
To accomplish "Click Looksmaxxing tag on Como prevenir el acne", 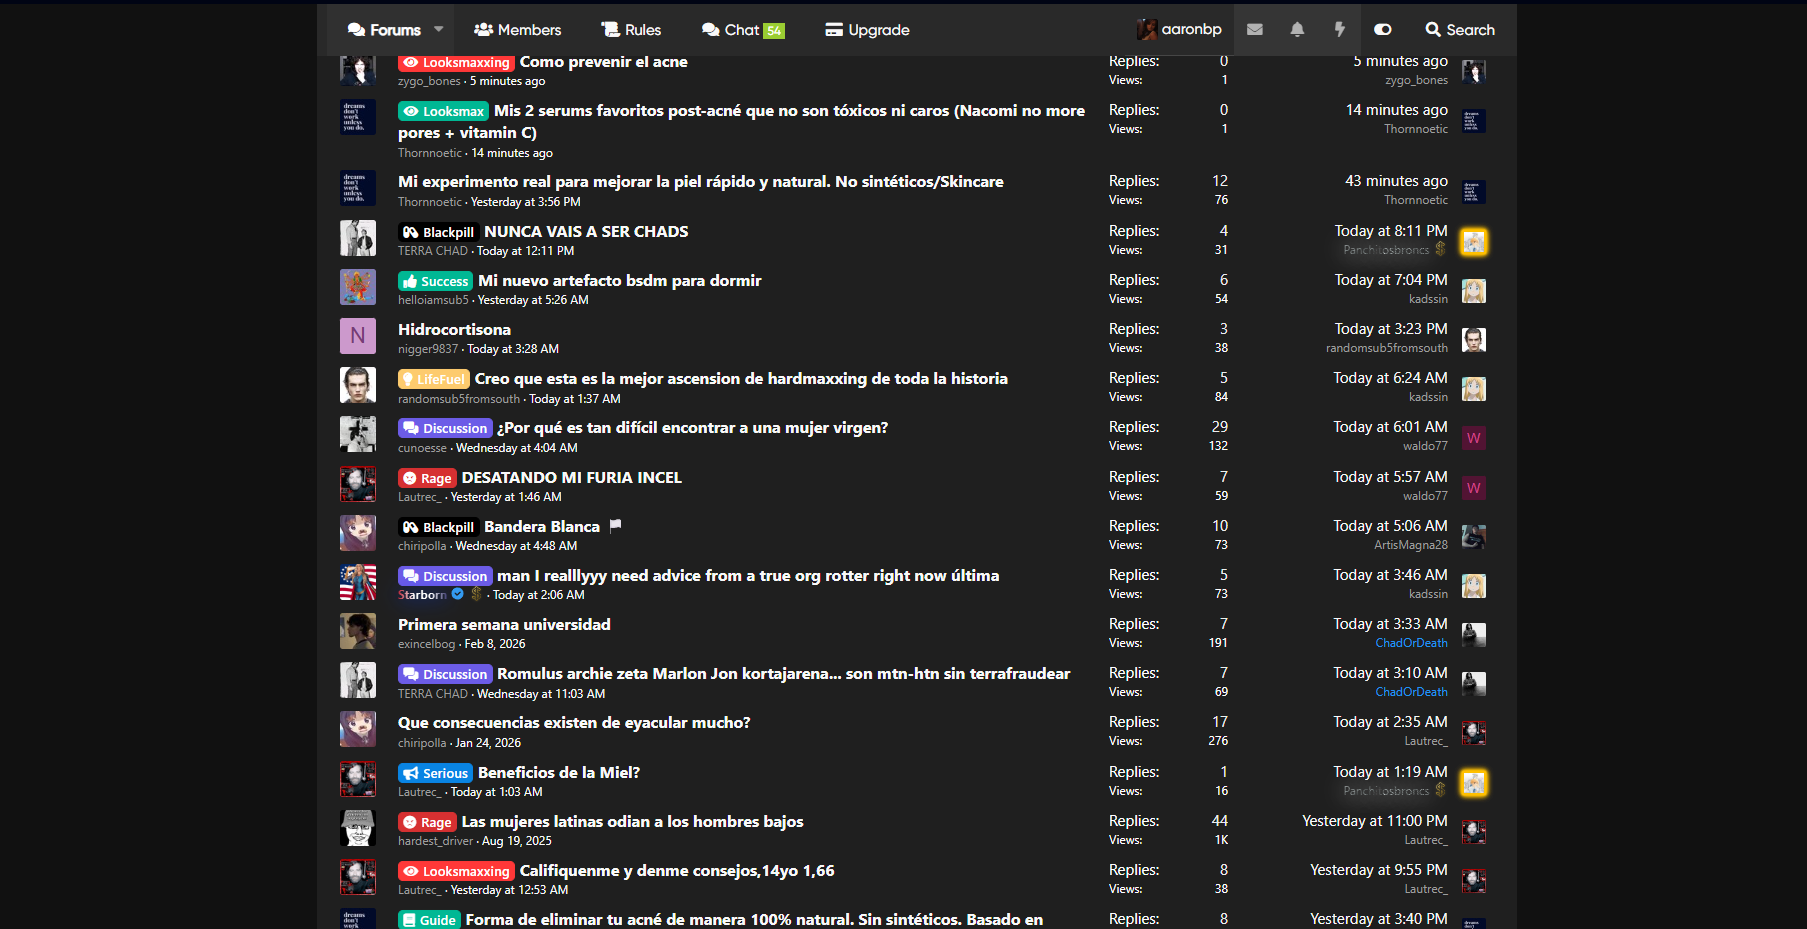I will pos(456,62).
